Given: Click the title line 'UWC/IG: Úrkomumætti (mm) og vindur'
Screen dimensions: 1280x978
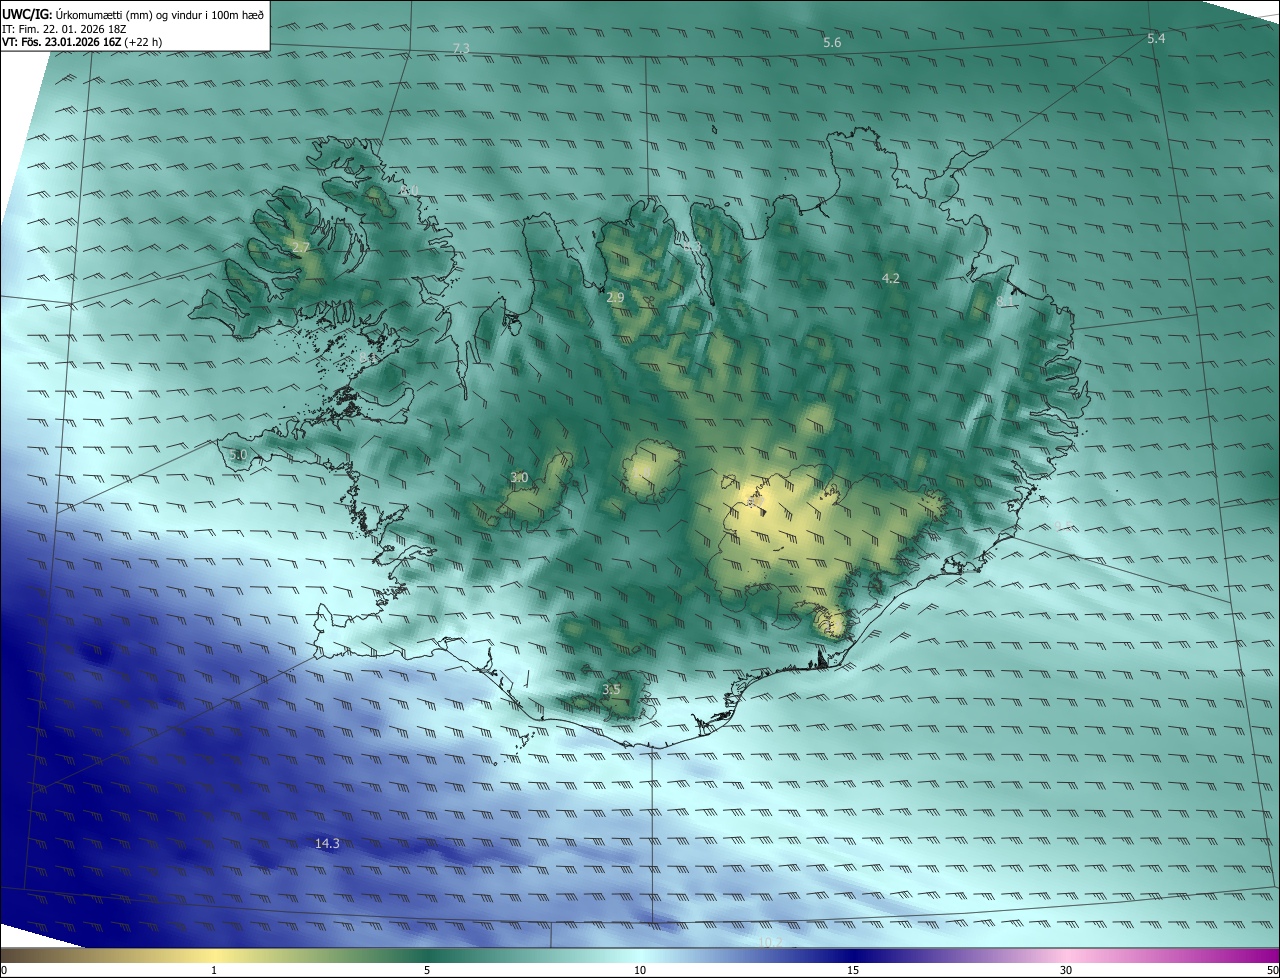Looking at the screenshot, I should pos(133,14).
